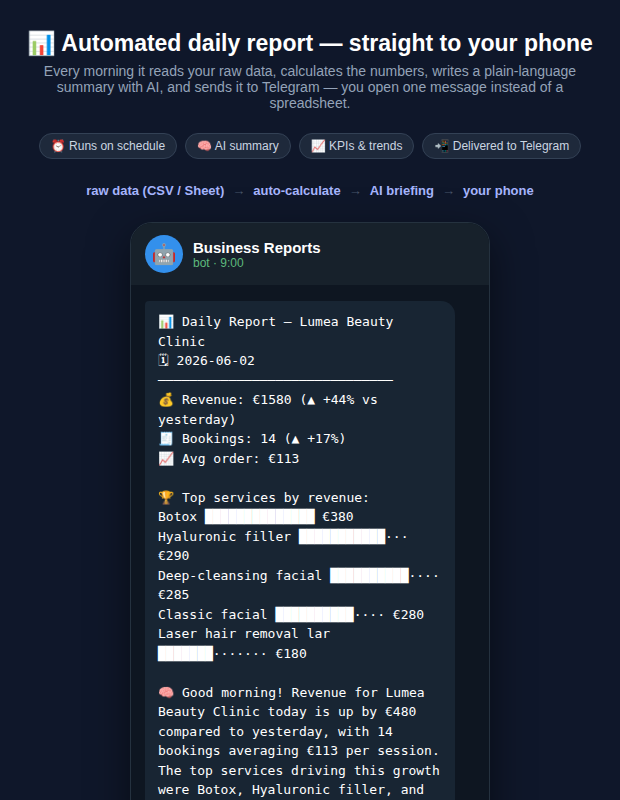This screenshot has width=620, height=800.
Task: Click the Hyaluronic filler revenue bar
Action: (x=342, y=536)
